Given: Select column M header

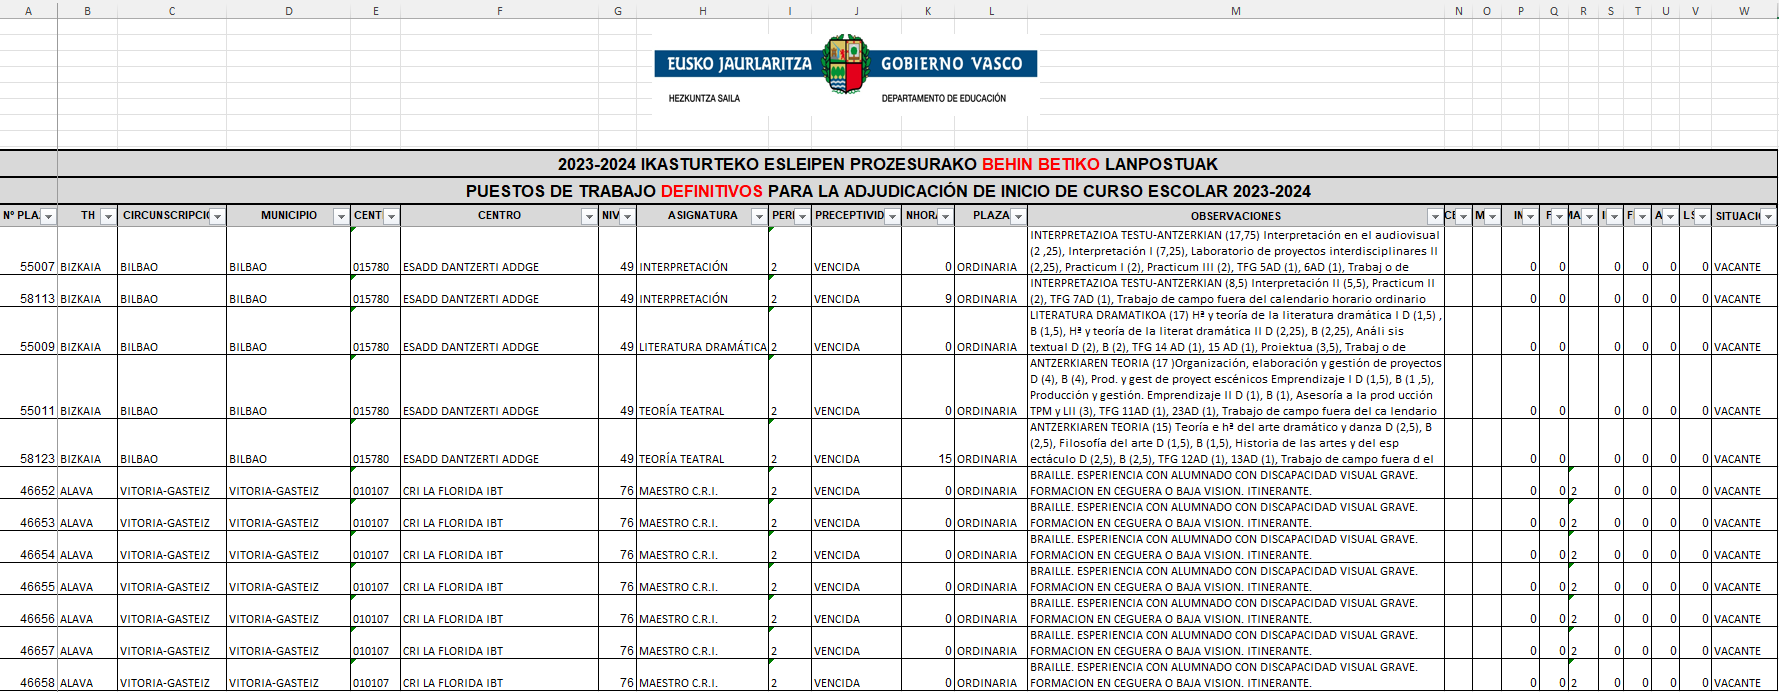Looking at the screenshot, I should [x=1236, y=11].
